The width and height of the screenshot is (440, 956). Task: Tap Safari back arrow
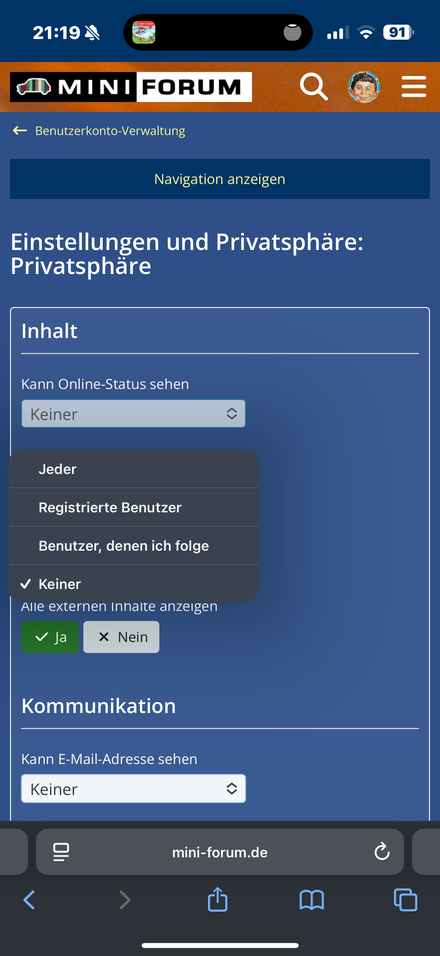coord(29,900)
